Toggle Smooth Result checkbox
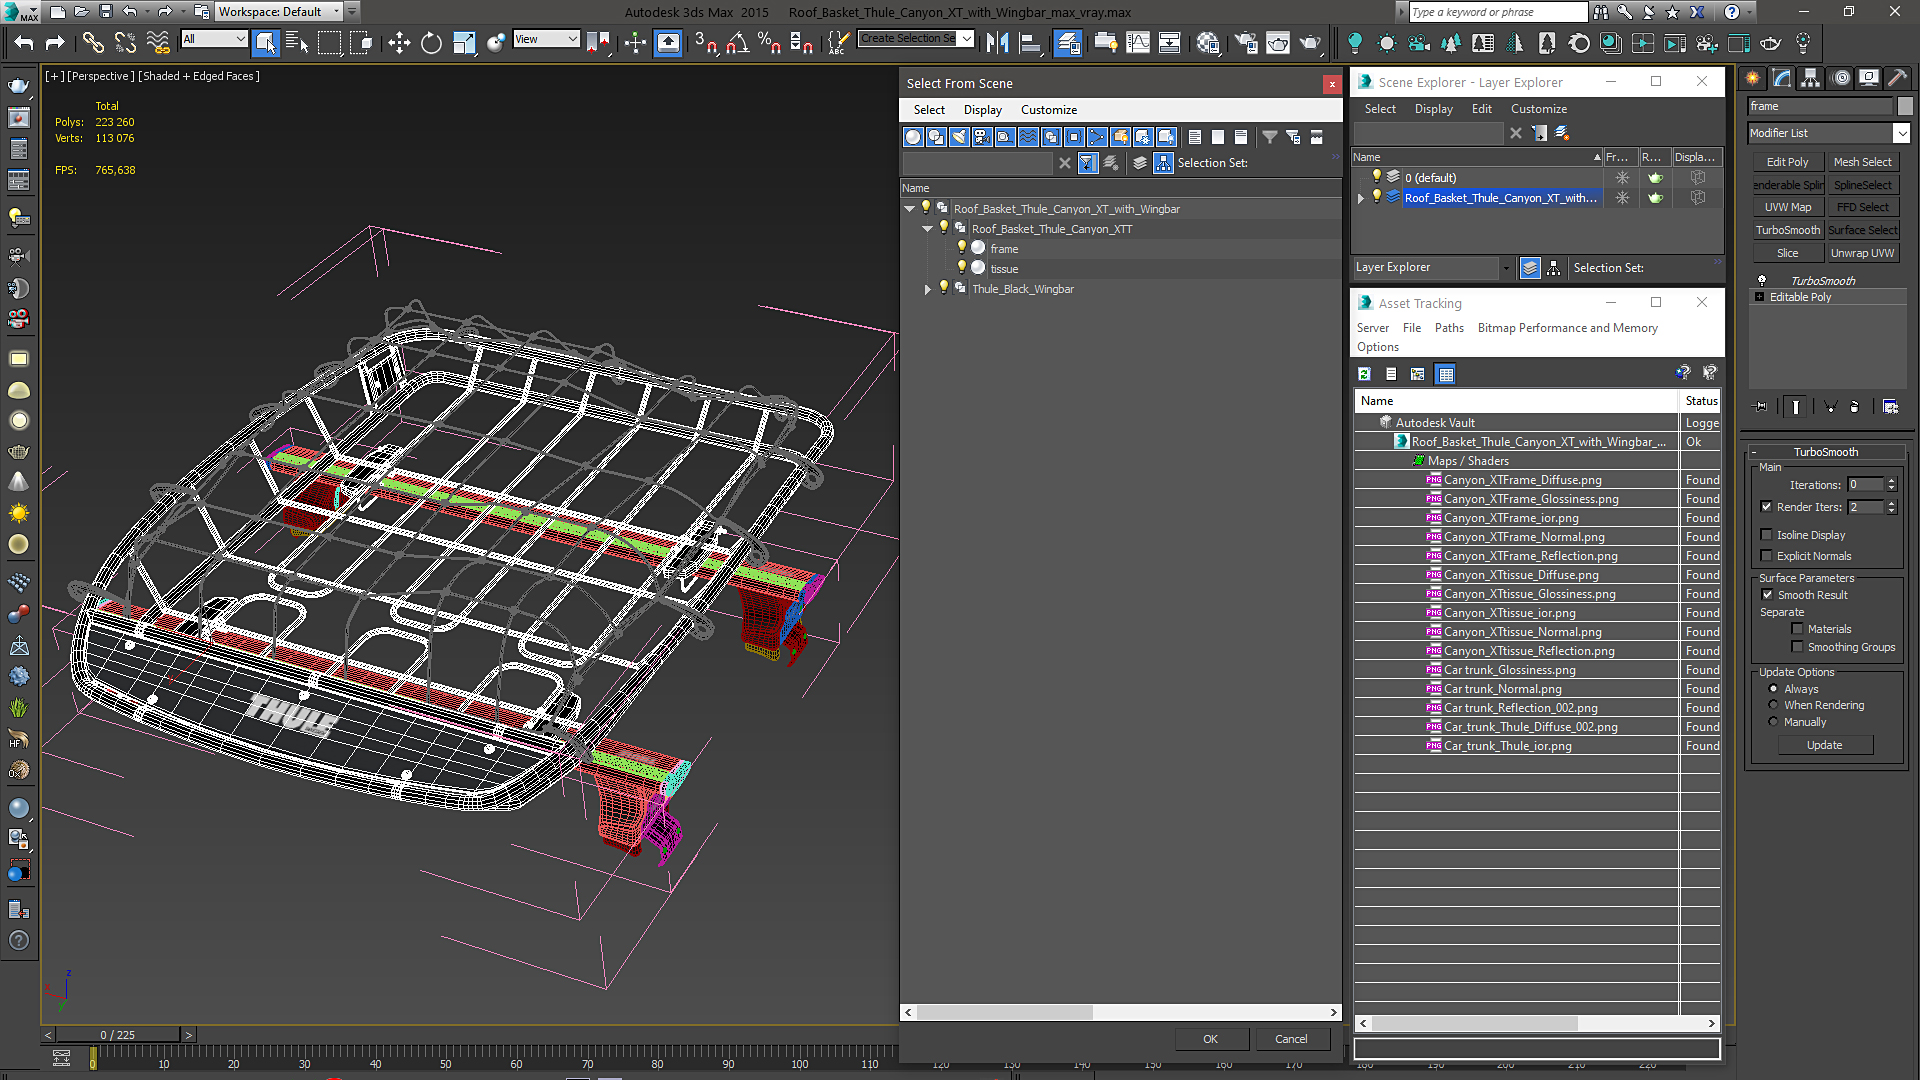The image size is (1920, 1080). 1767,595
